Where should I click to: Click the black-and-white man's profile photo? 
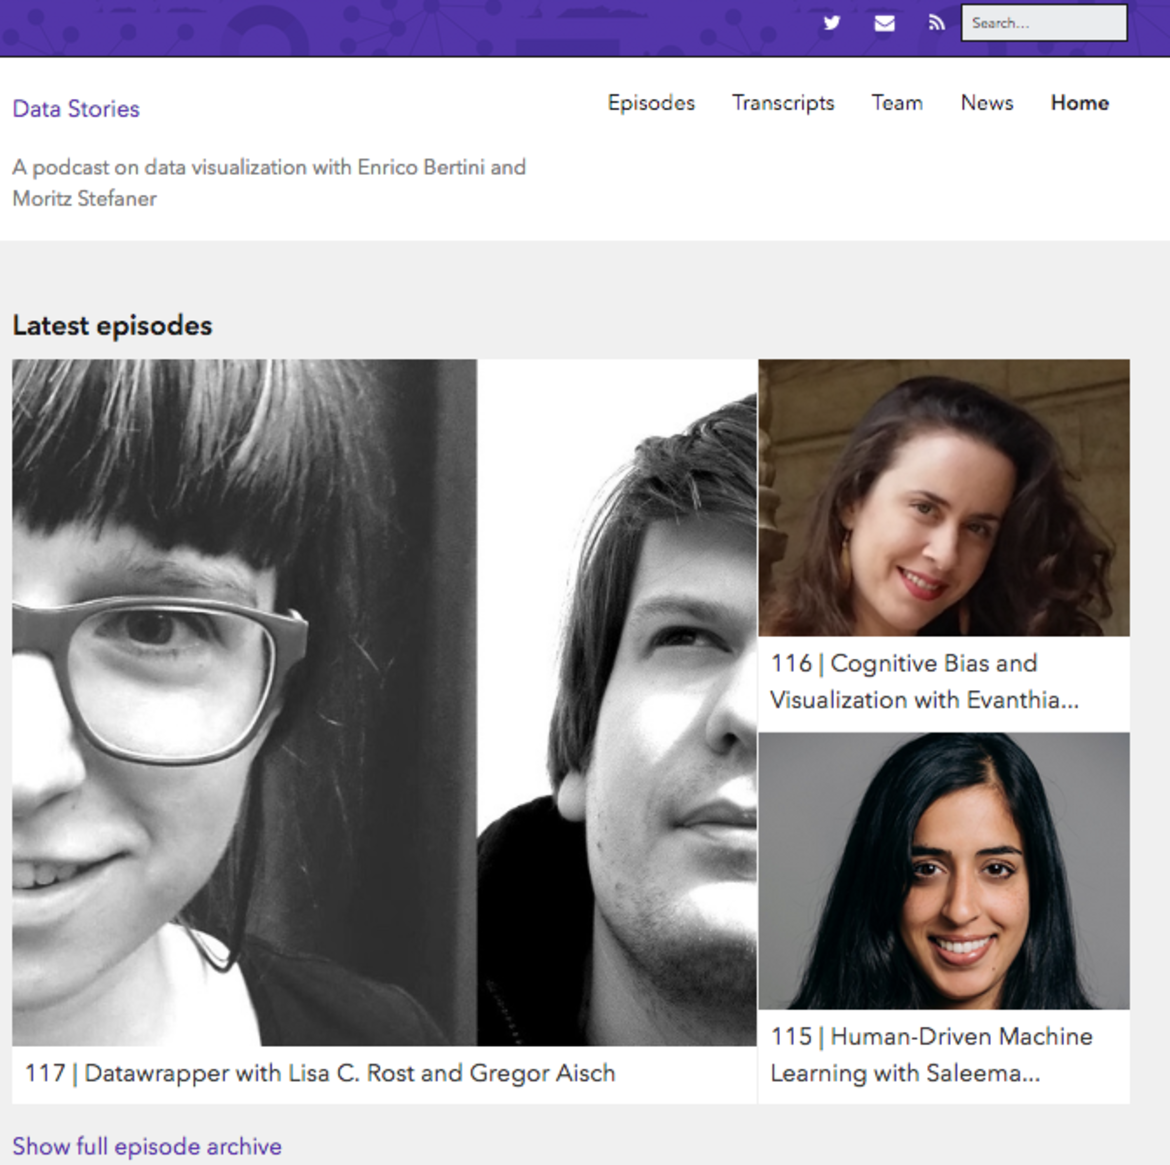(x=617, y=700)
